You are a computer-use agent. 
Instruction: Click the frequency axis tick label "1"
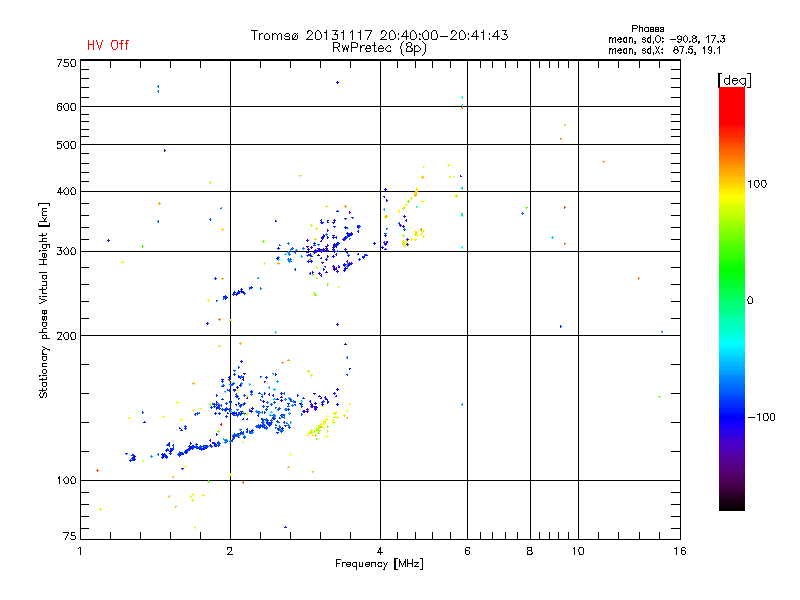click(80, 551)
